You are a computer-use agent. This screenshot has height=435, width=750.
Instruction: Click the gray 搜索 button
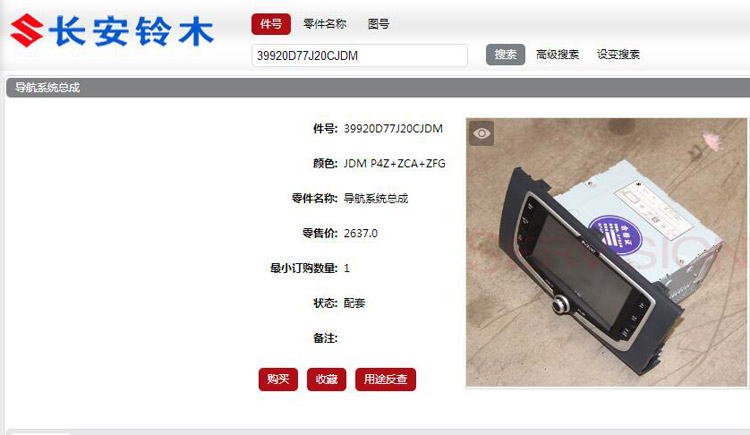click(x=505, y=55)
